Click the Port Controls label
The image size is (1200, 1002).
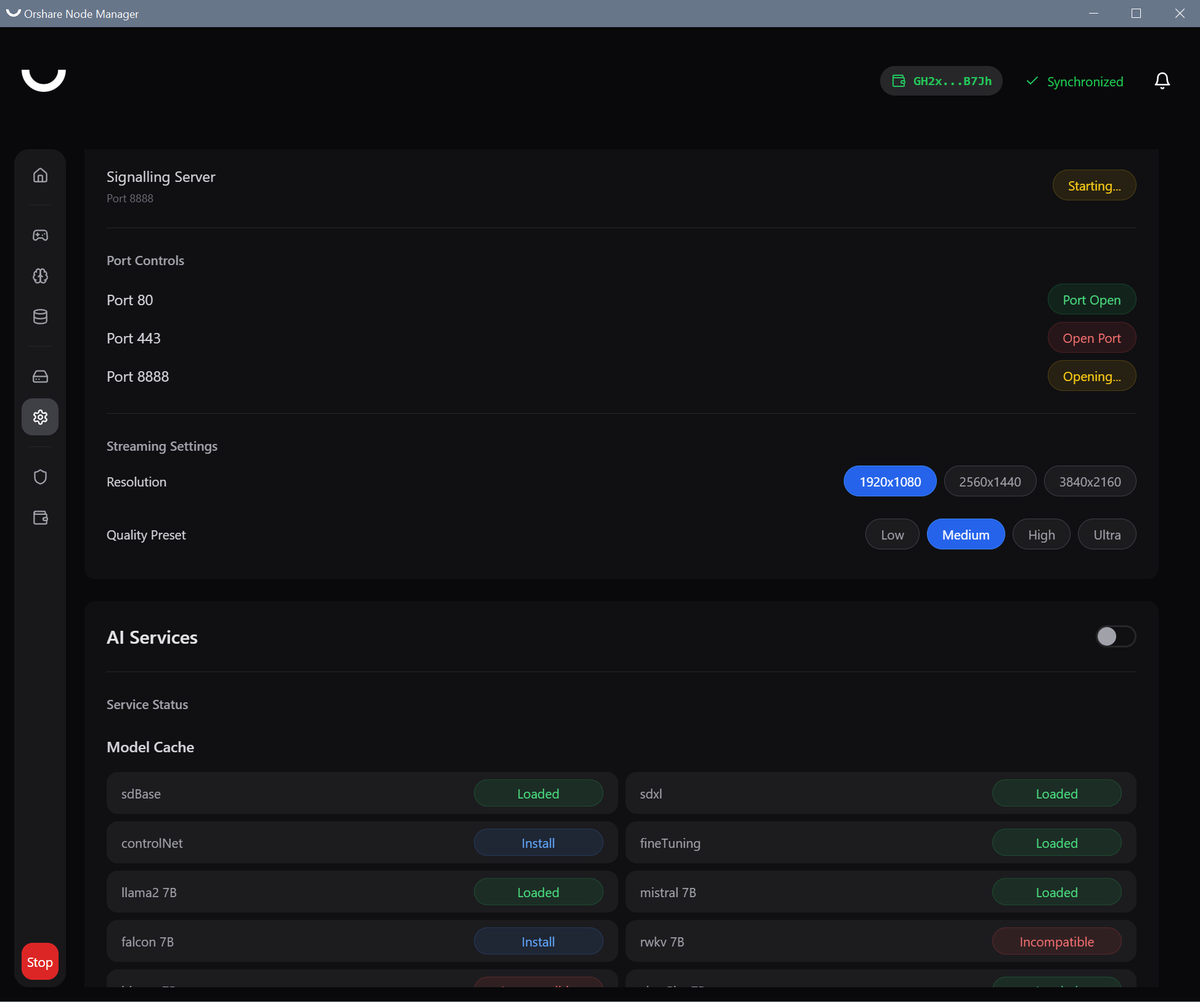coord(146,260)
